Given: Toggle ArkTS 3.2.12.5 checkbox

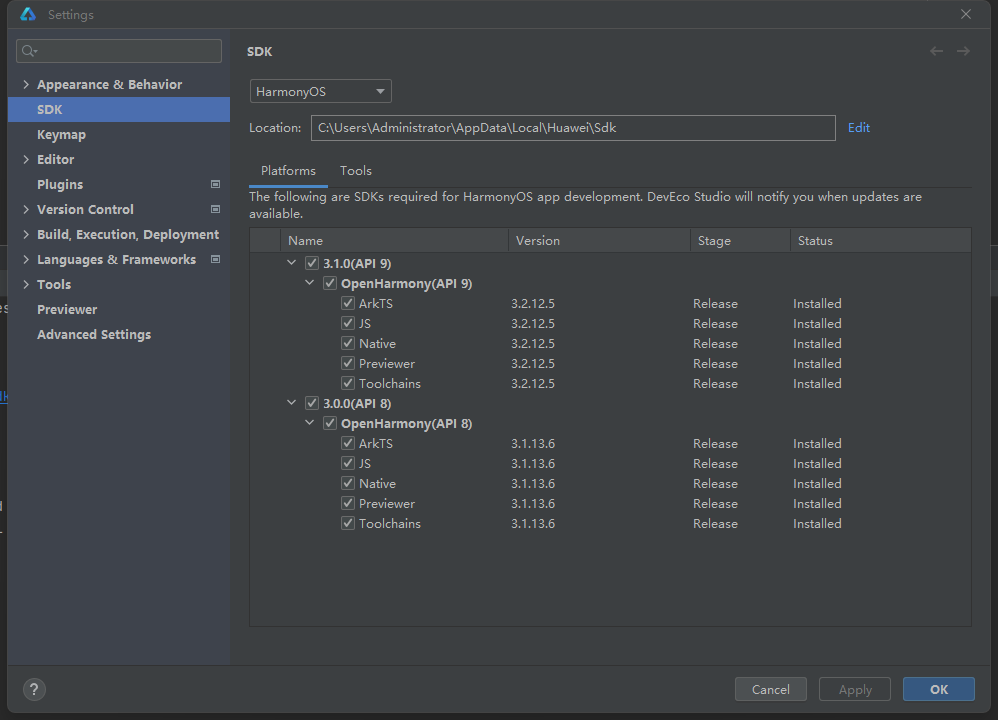Looking at the screenshot, I should tap(348, 303).
